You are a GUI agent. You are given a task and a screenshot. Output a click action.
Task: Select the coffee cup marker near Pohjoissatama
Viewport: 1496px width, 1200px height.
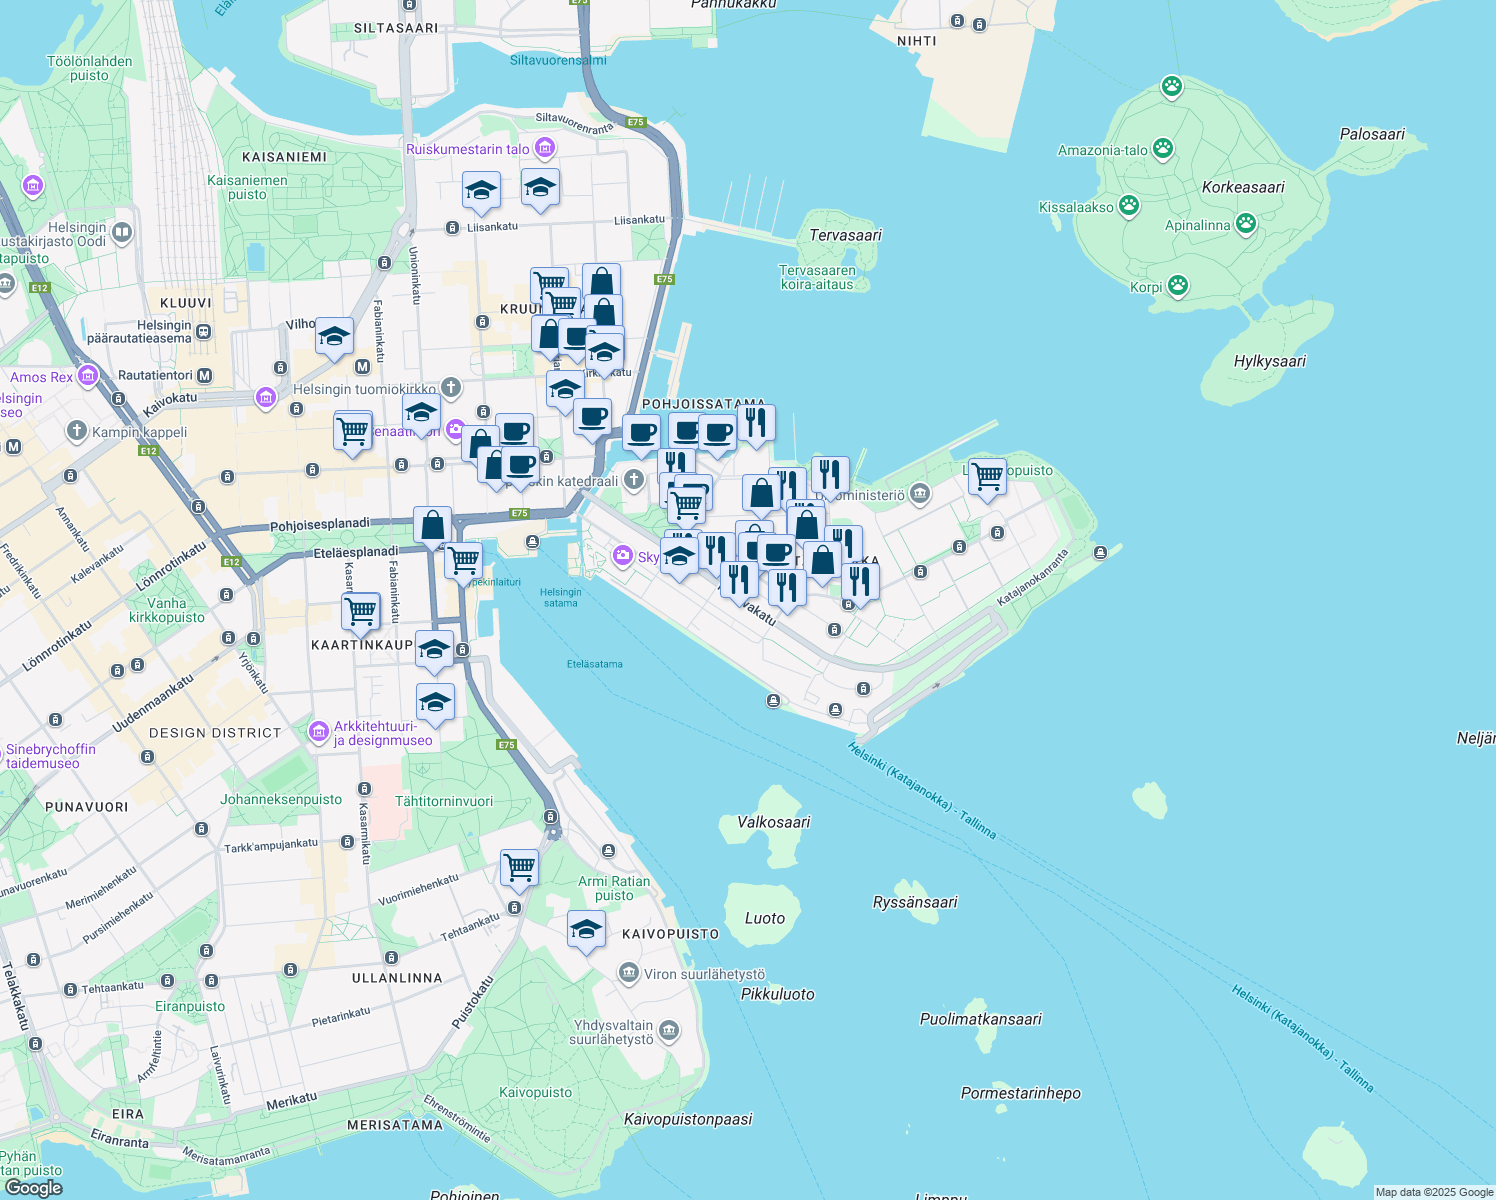[x=641, y=430]
